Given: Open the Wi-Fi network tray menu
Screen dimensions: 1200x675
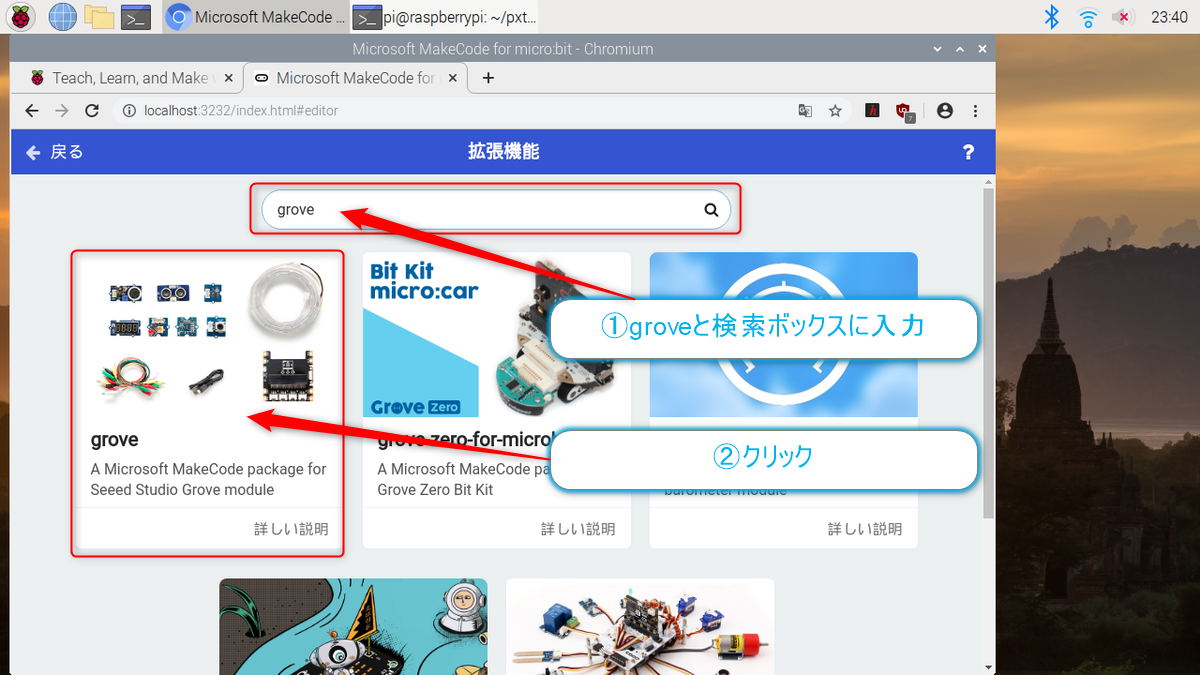Looking at the screenshot, I should [x=1088, y=16].
